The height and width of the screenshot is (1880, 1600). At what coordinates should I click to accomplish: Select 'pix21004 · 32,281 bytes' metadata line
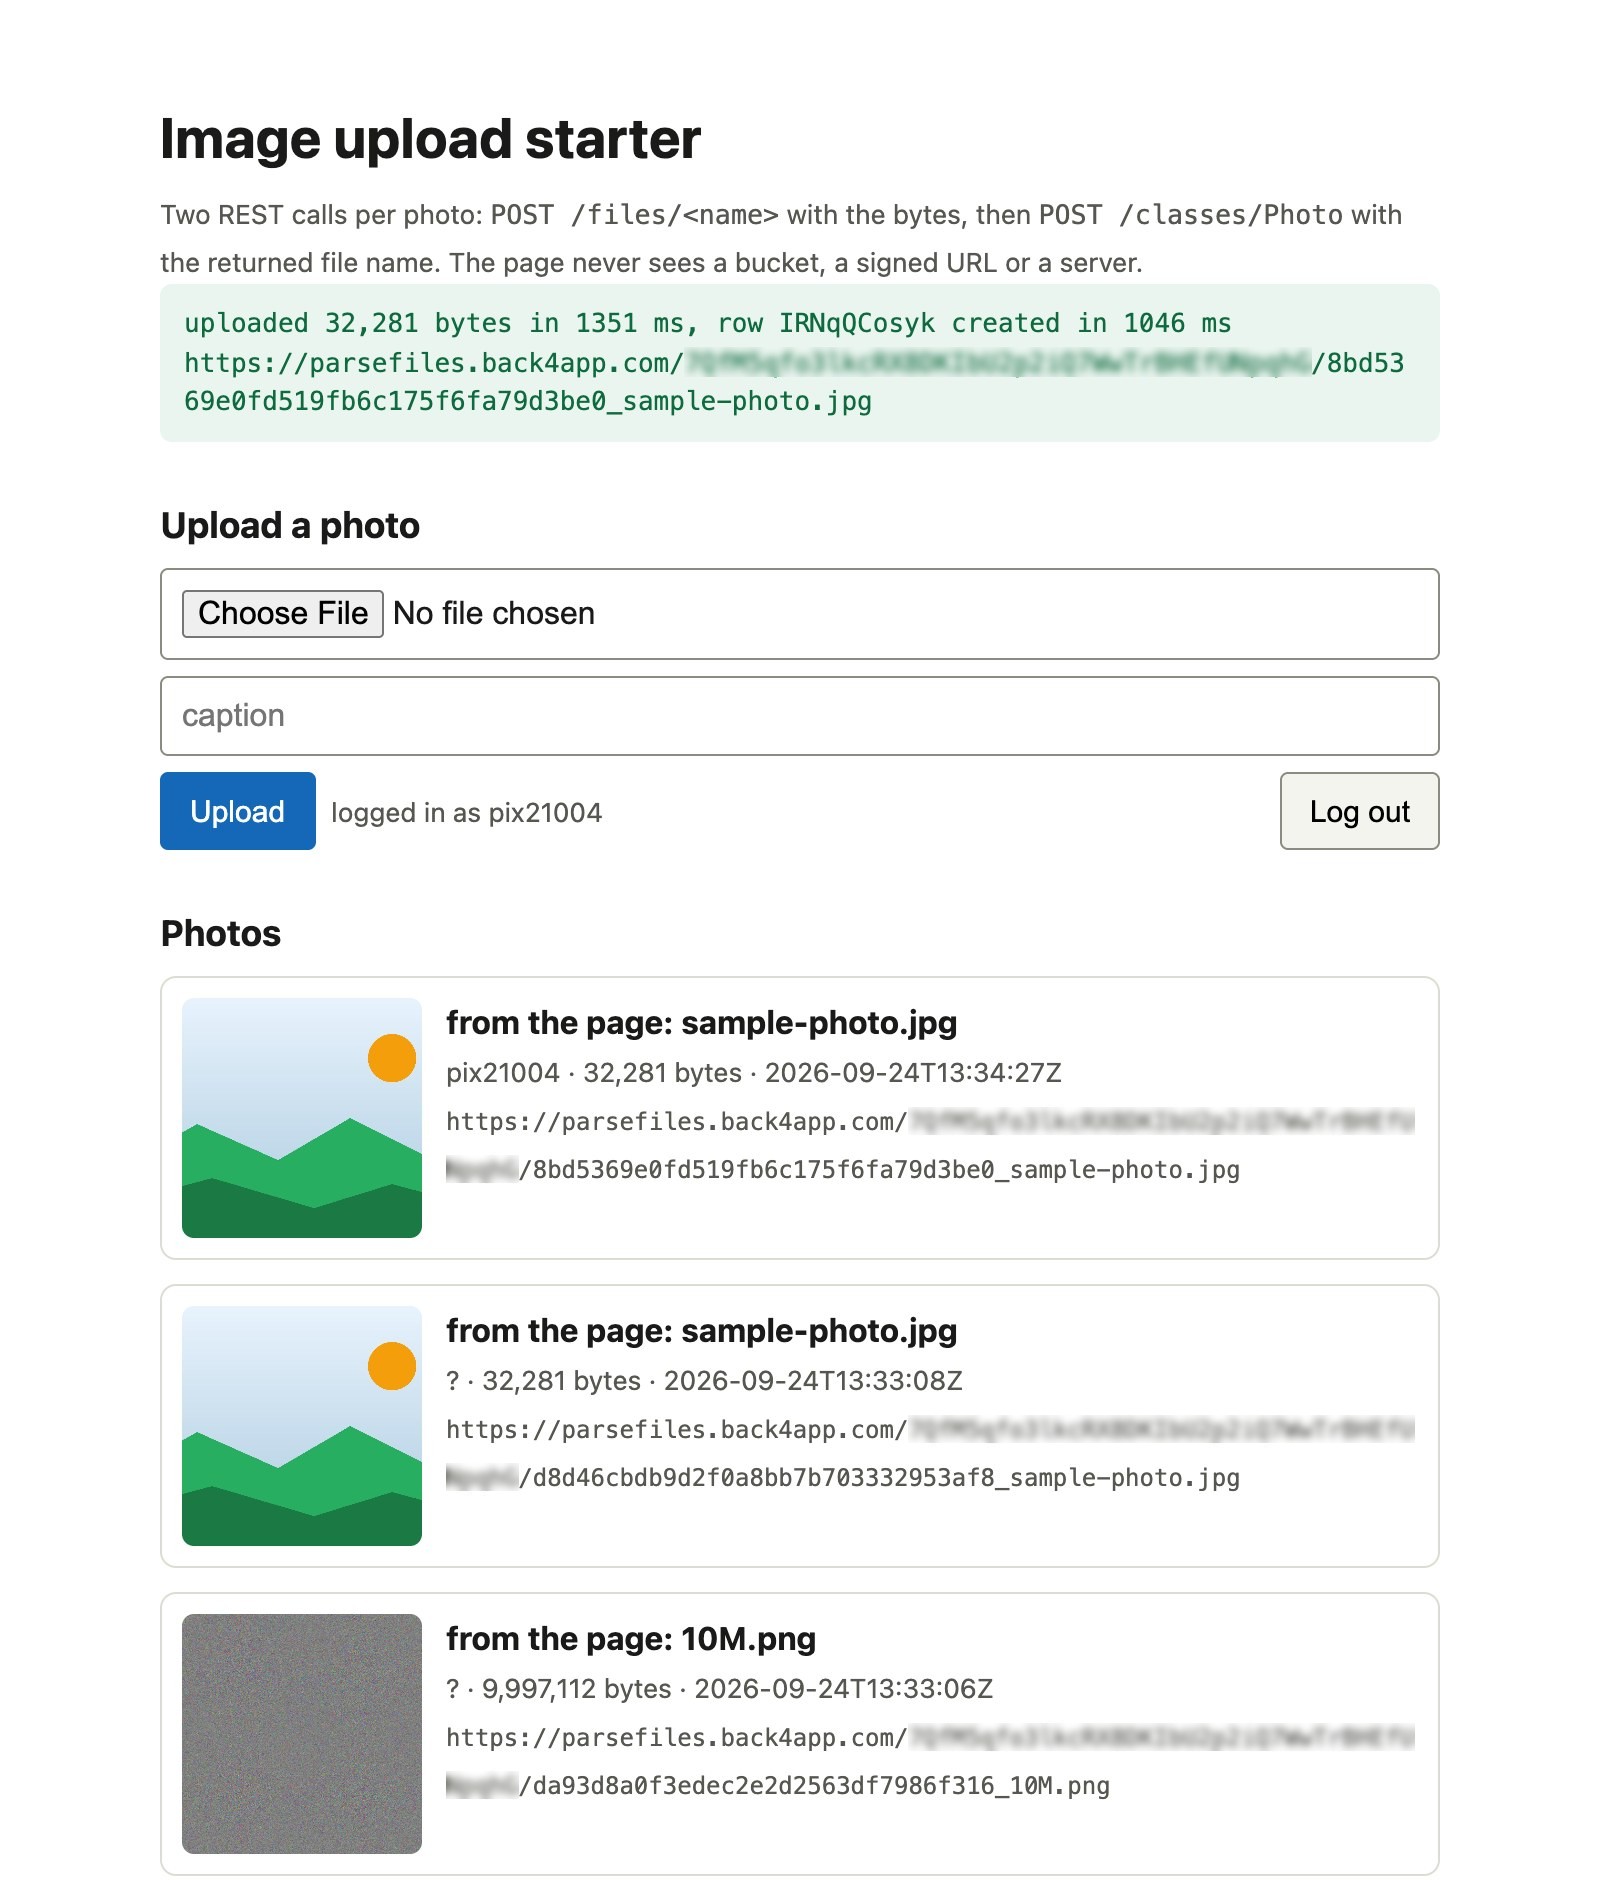[753, 1073]
